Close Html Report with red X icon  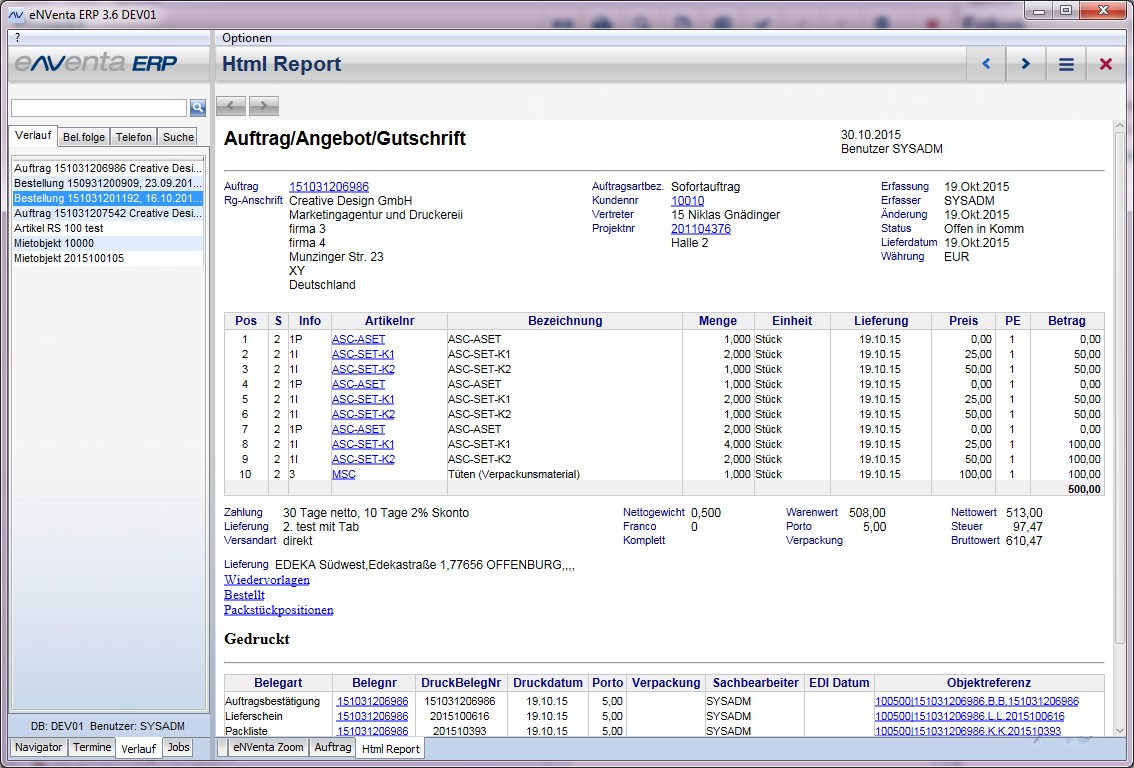[1106, 64]
